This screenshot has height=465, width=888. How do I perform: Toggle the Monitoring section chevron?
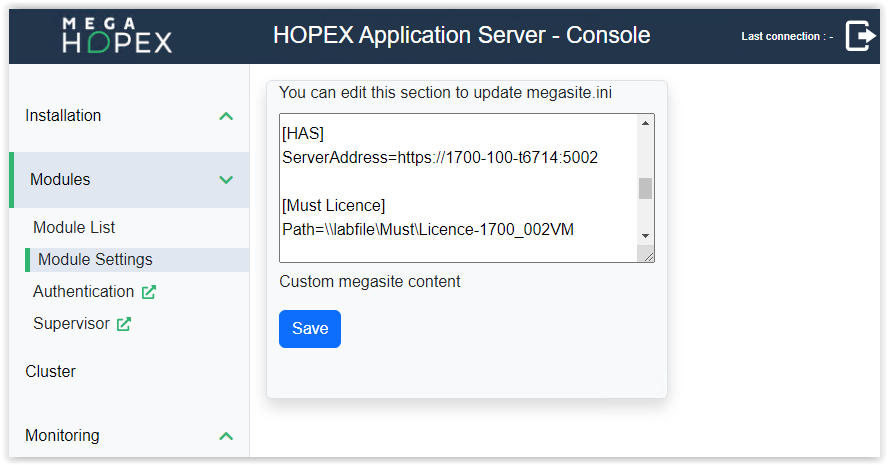[x=226, y=436]
